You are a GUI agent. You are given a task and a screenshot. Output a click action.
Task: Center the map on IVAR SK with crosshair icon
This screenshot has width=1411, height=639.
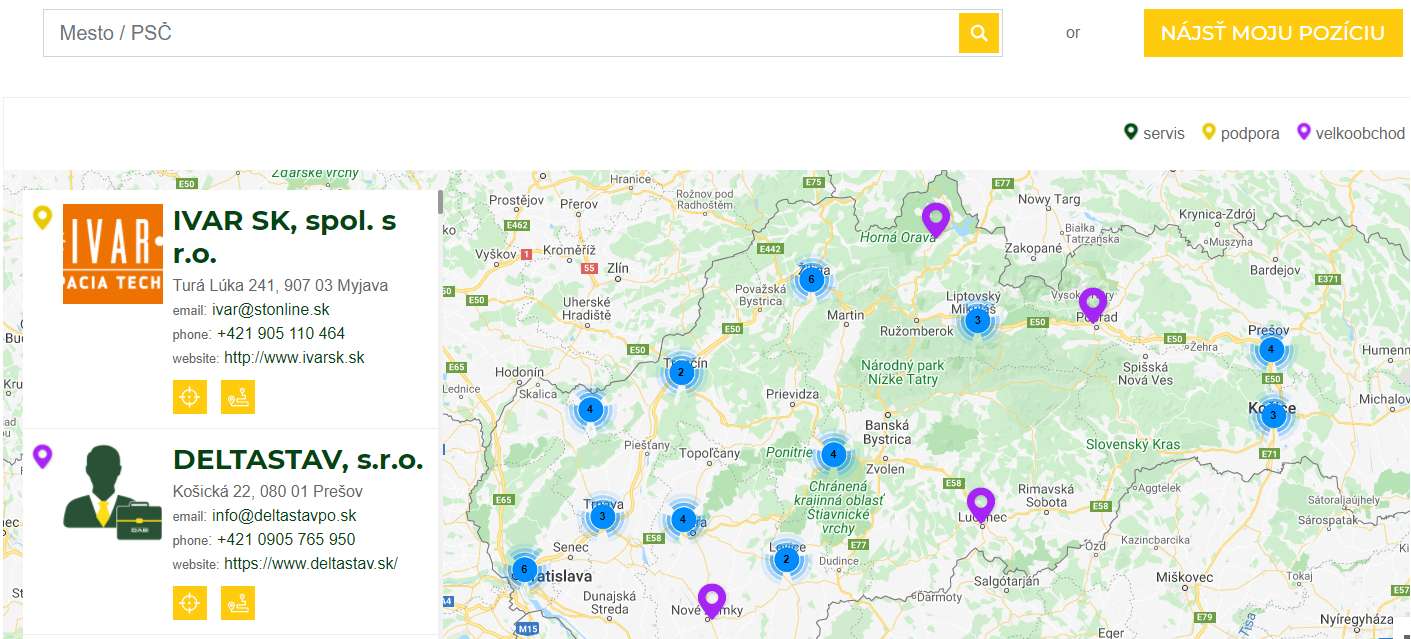click(x=190, y=397)
